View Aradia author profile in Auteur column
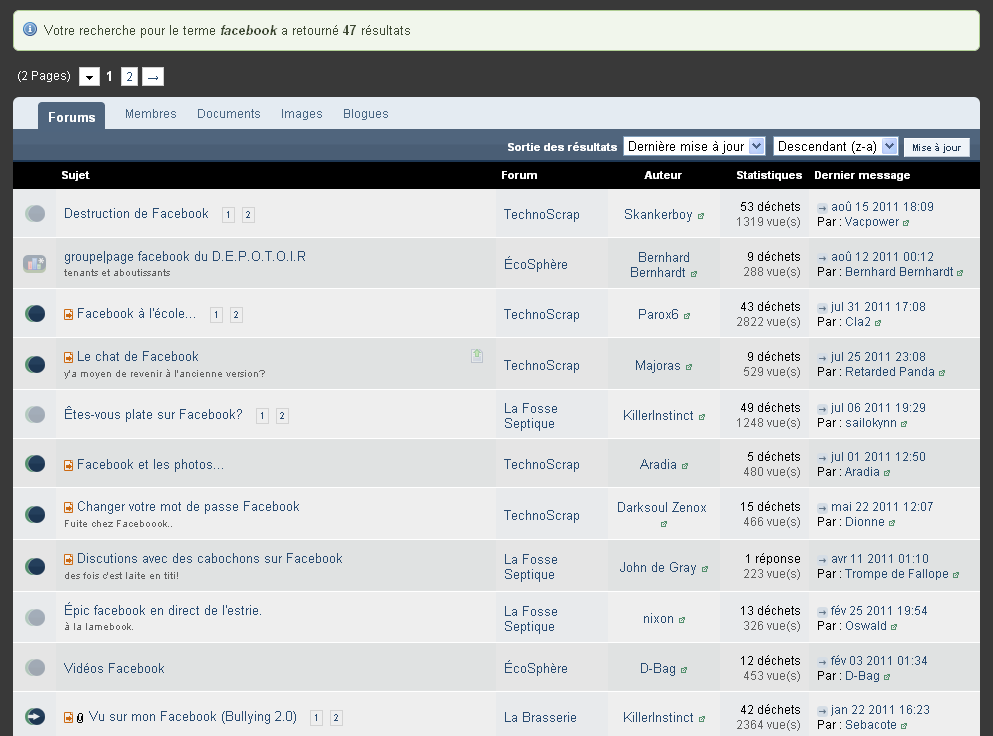Viewport: 993px width, 736px height. tap(658, 464)
